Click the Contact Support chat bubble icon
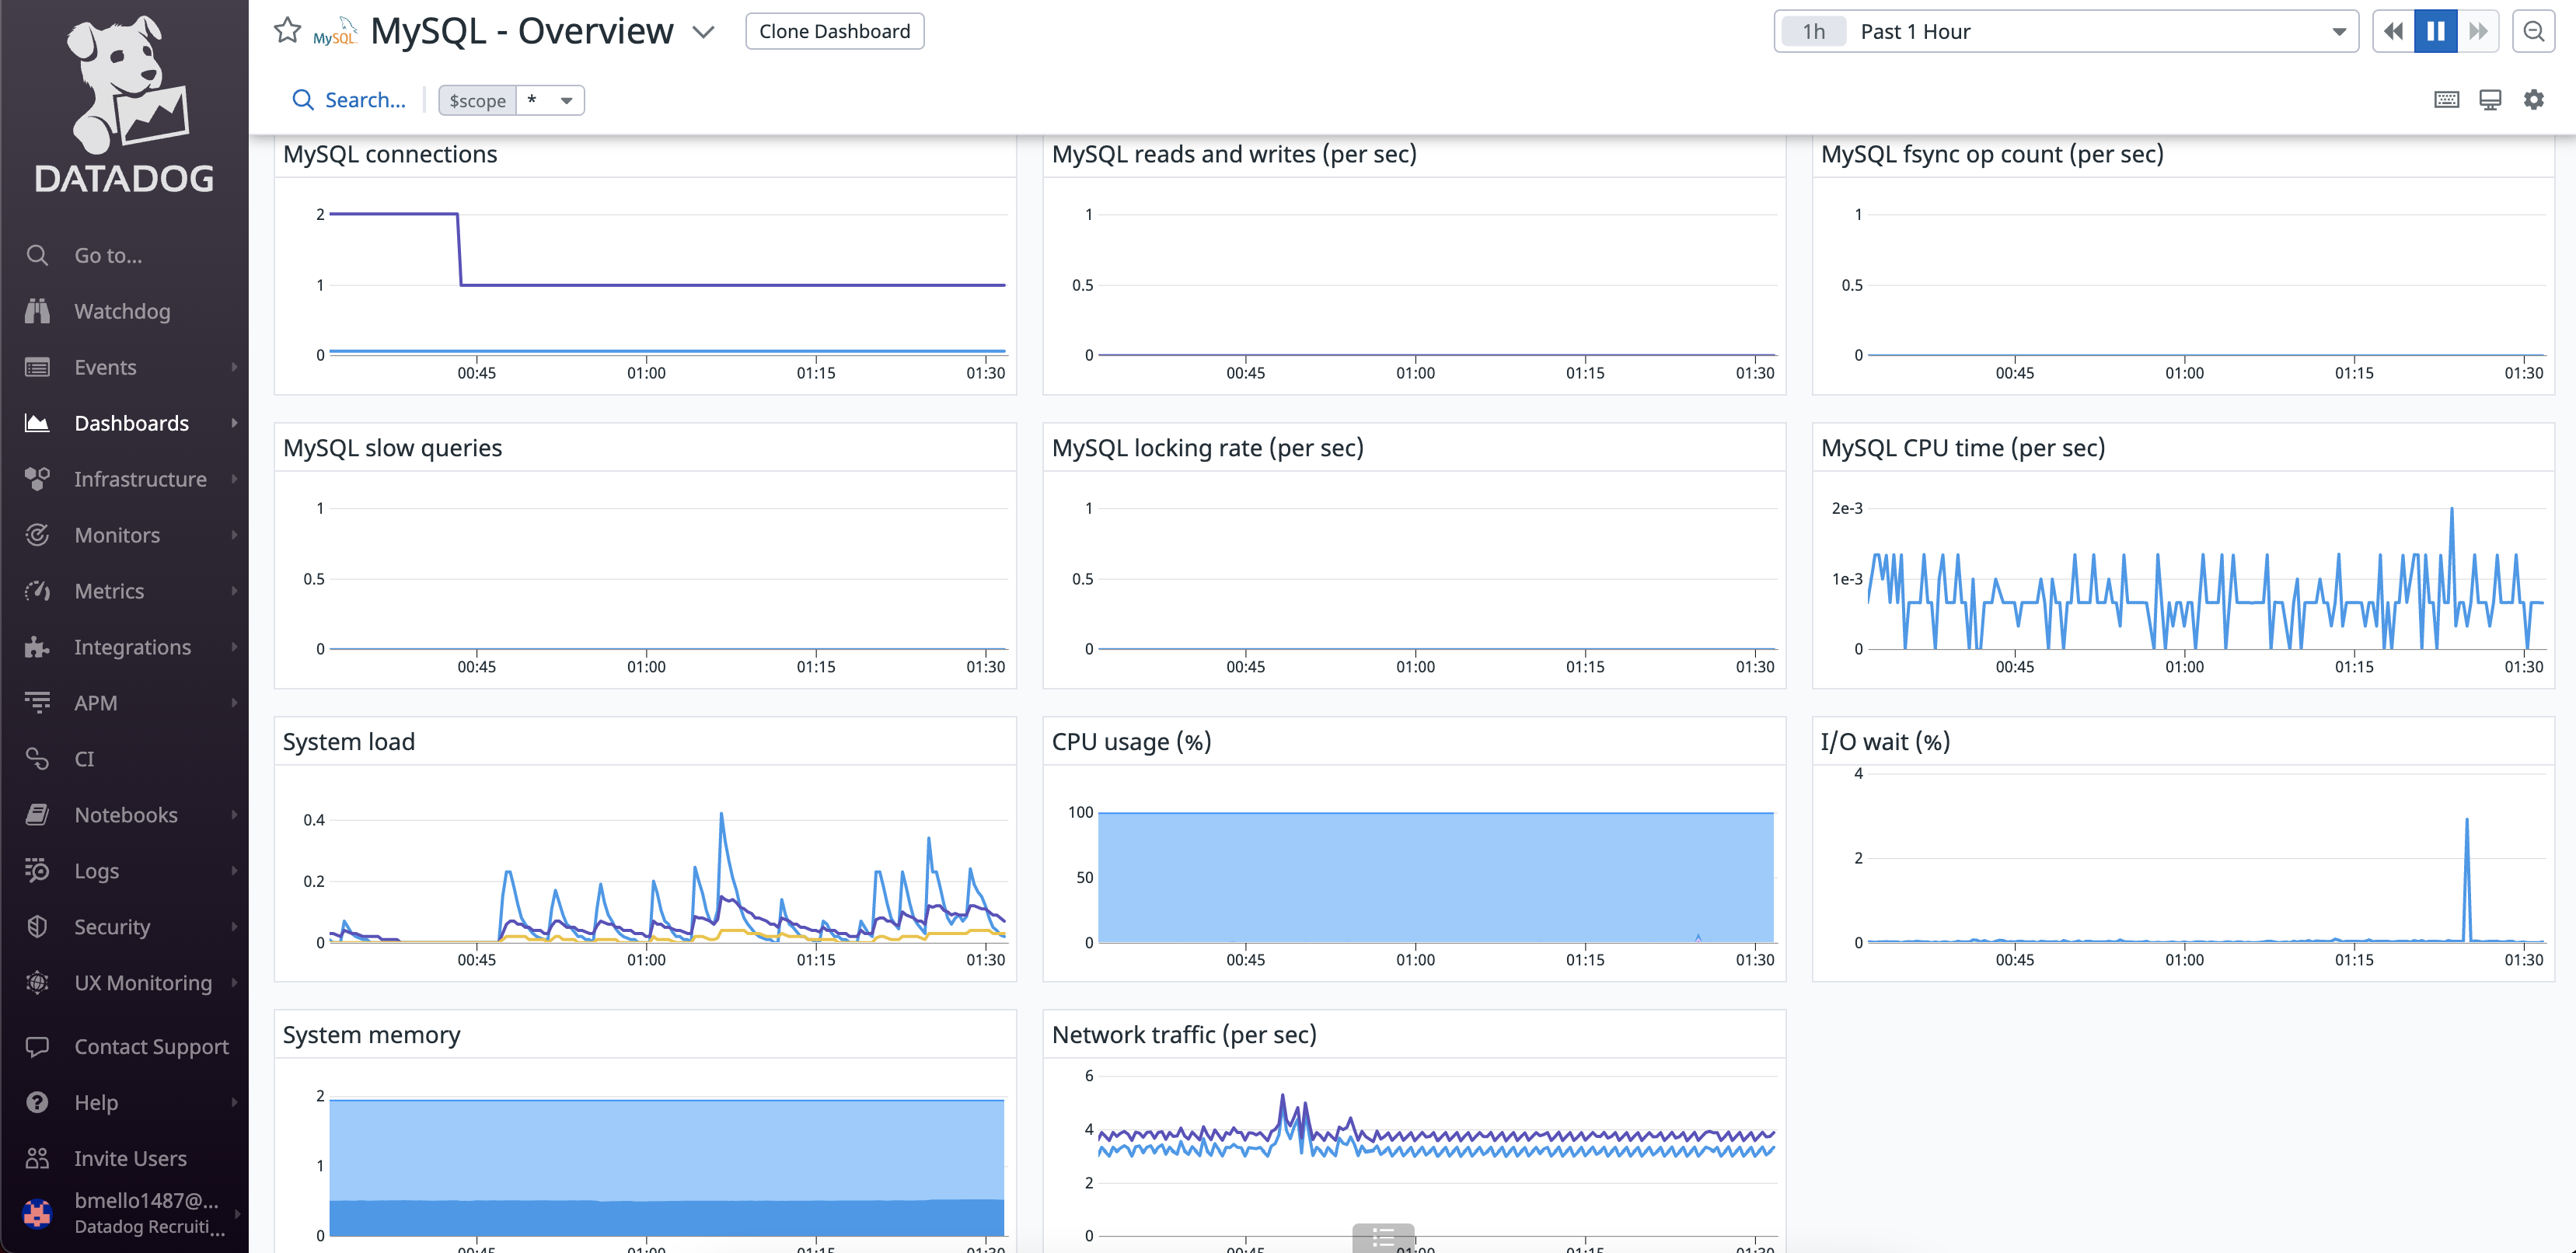 point(37,1047)
